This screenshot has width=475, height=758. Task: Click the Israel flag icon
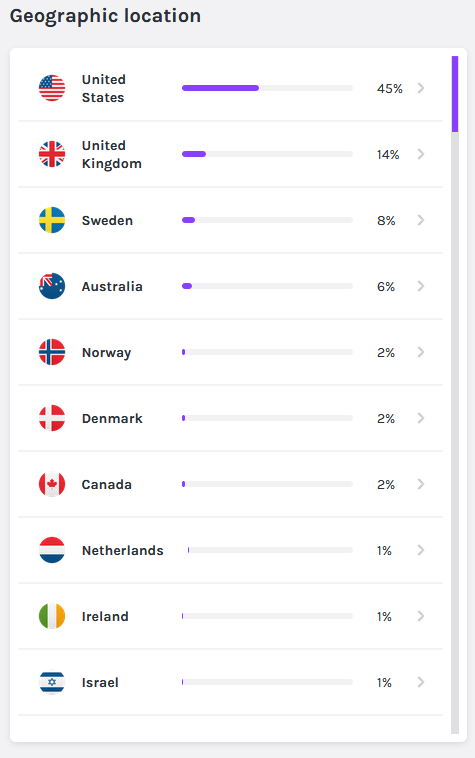point(52,682)
